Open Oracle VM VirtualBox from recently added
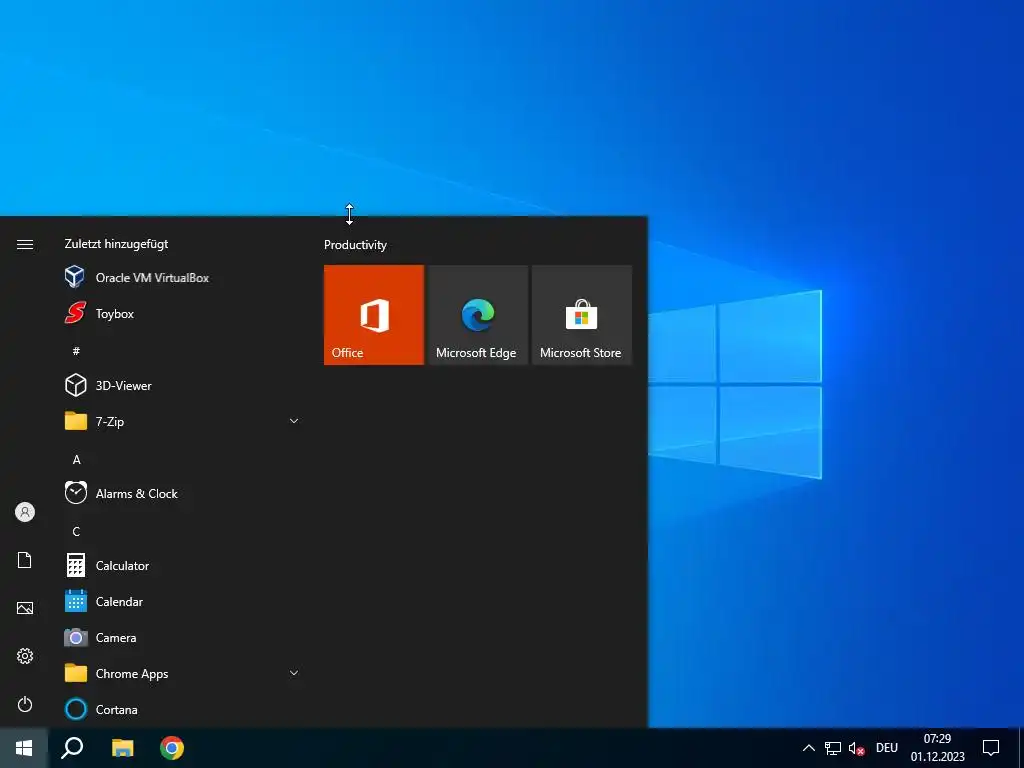 [182, 278]
